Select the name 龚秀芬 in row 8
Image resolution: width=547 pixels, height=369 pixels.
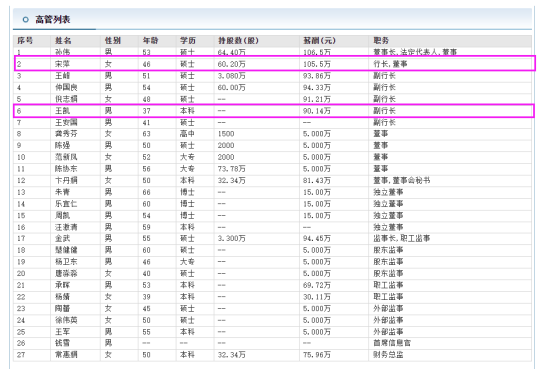(66, 134)
